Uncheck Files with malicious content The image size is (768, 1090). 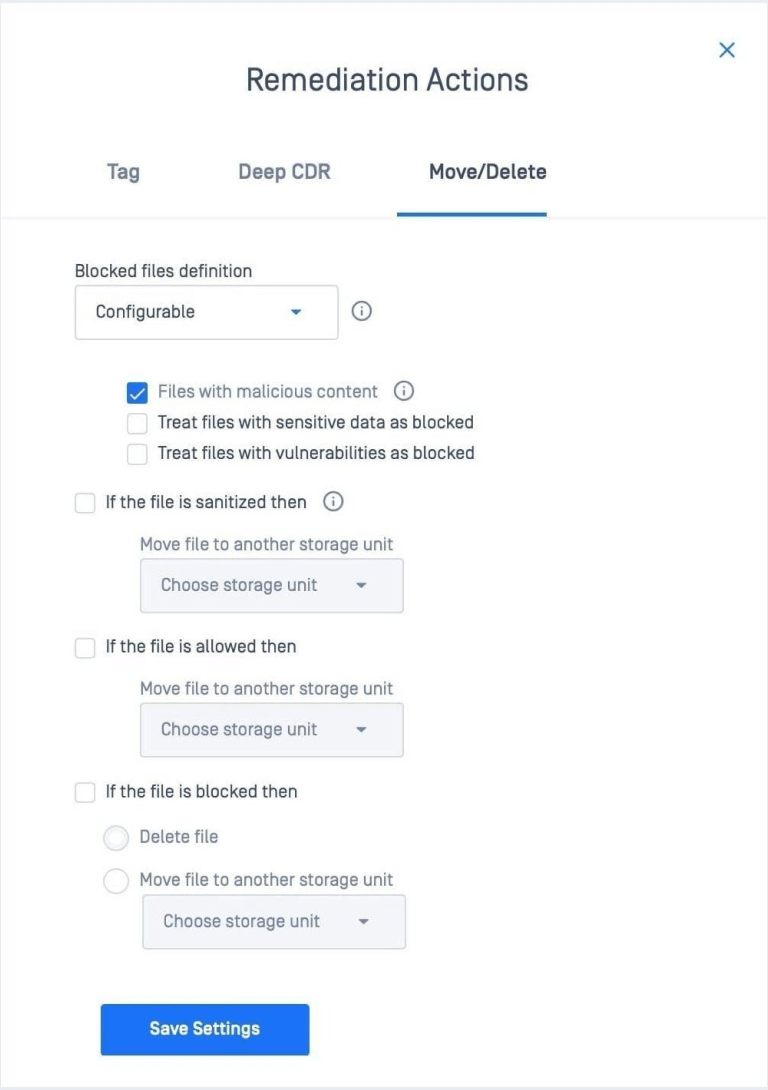pos(137,391)
